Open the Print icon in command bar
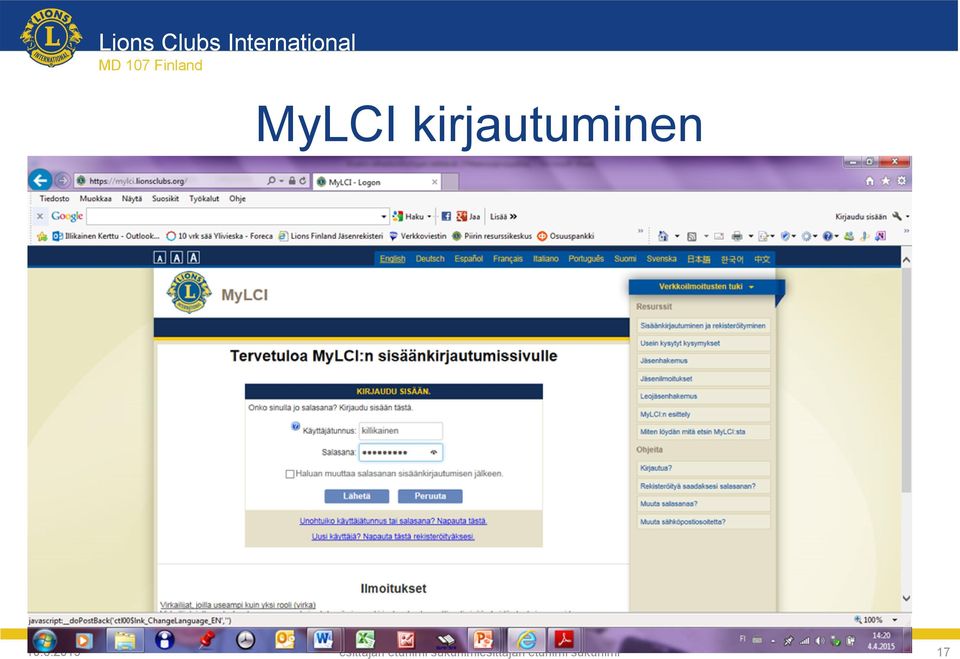Image resolution: width=960 pixels, height=659 pixels. pos(737,236)
